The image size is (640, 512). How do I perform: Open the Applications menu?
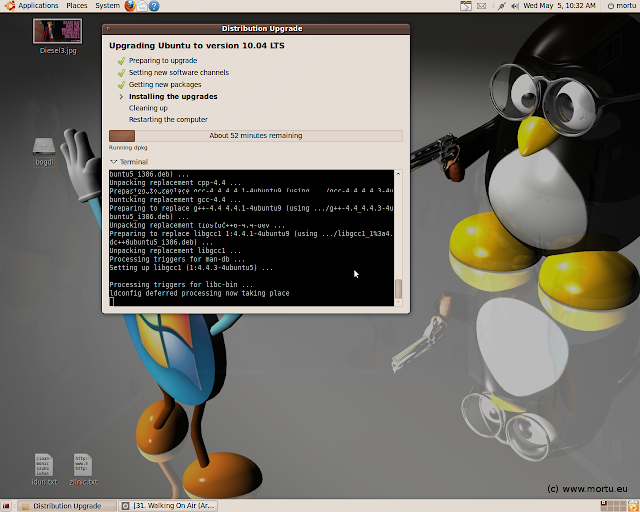point(38,6)
